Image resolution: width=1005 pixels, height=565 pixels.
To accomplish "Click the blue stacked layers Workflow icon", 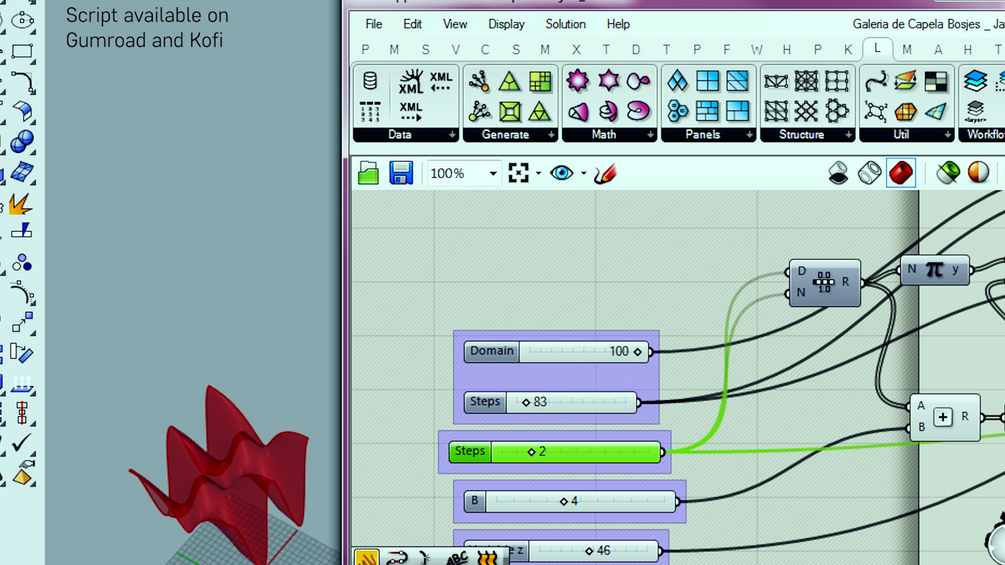I will click(x=975, y=81).
